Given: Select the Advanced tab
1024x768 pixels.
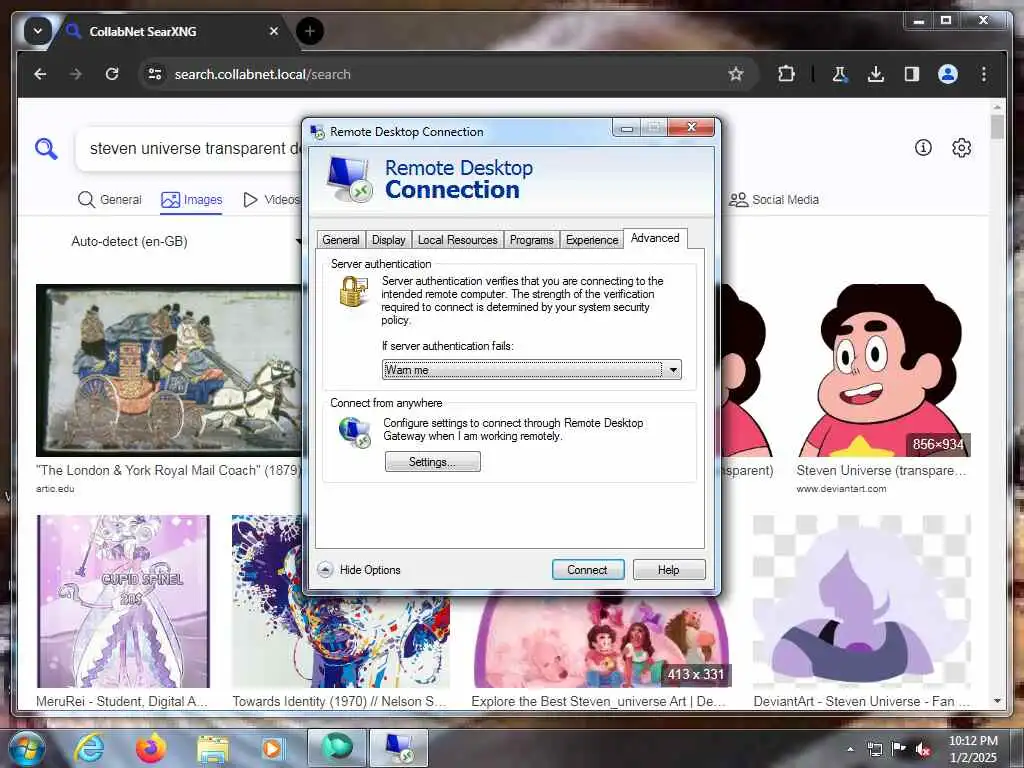Looking at the screenshot, I should (x=655, y=238).
